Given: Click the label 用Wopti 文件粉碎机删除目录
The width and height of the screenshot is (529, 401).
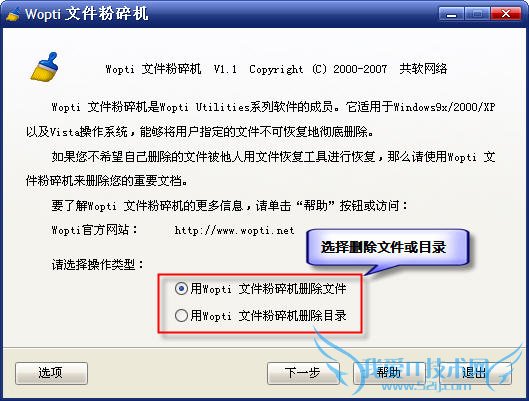Looking at the screenshot, I should (268, 316).
